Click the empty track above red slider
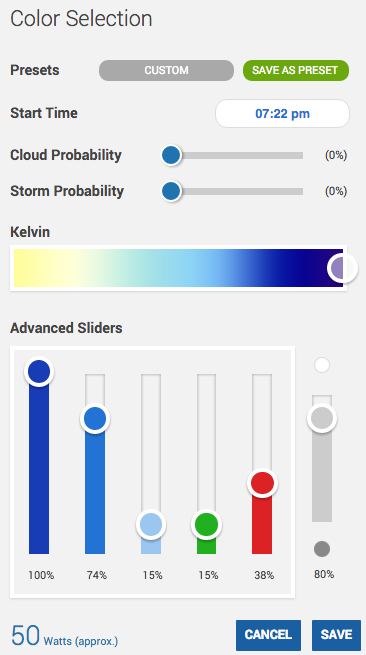The width and height of the screenshot is (366, 655). pos(262,421)
